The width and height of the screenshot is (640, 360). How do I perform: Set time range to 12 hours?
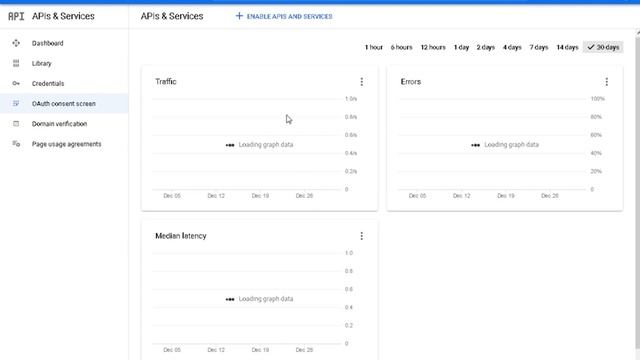[x=433, y=47]
